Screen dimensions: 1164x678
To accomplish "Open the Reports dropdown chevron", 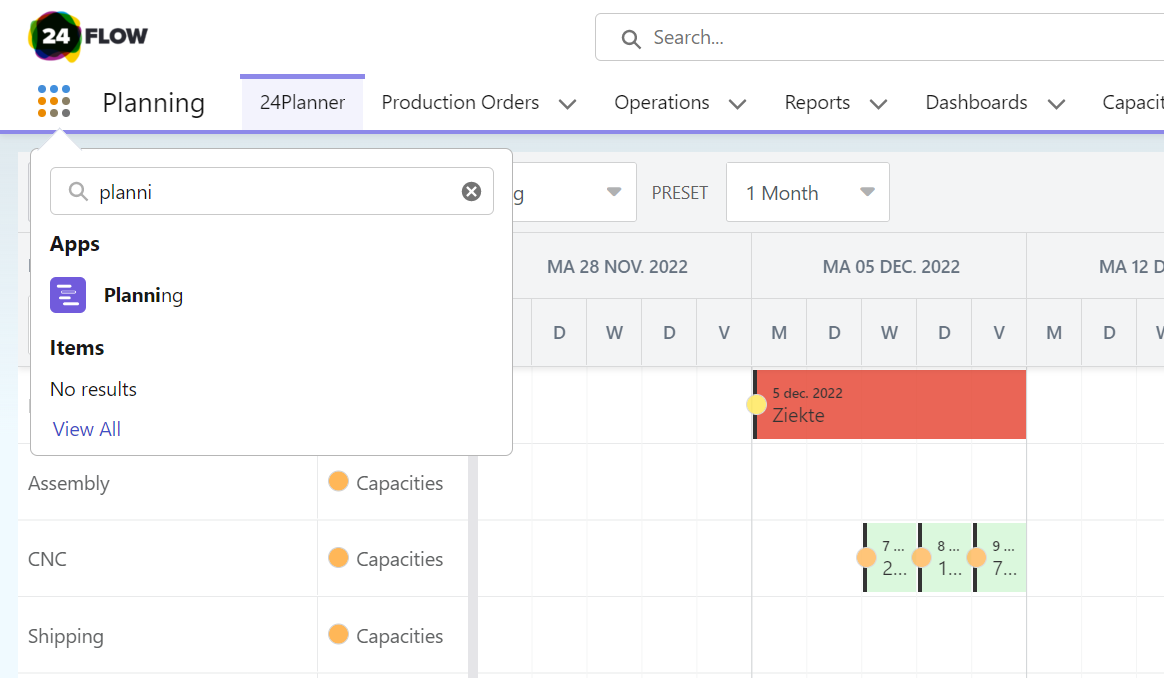I will pos(878,104).
